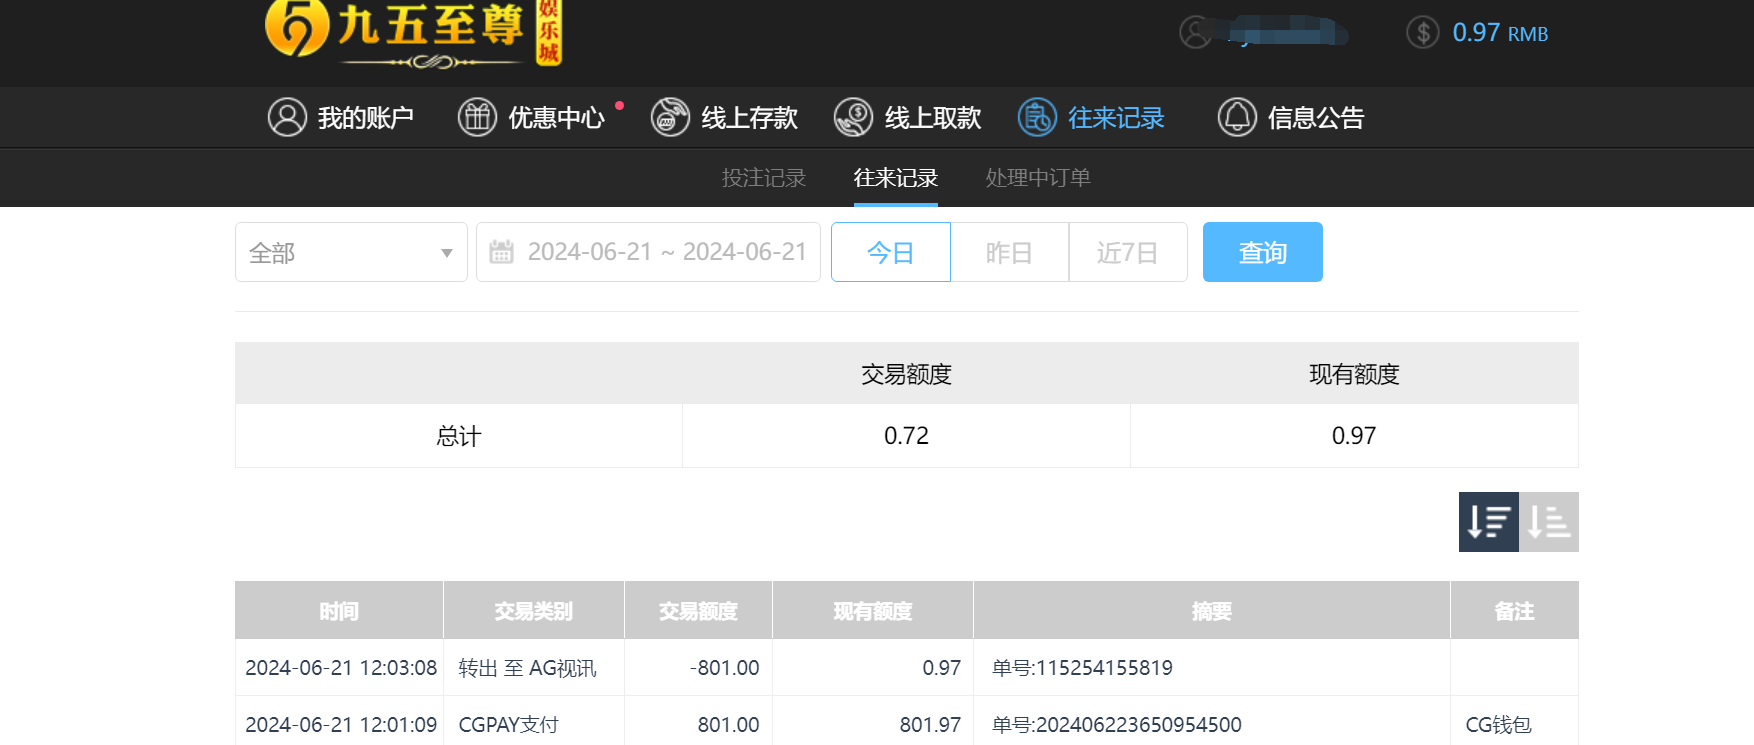1754x745 pixels.
Task: Click the 现有额度 table column header
Action: click(x=873, y=611)
